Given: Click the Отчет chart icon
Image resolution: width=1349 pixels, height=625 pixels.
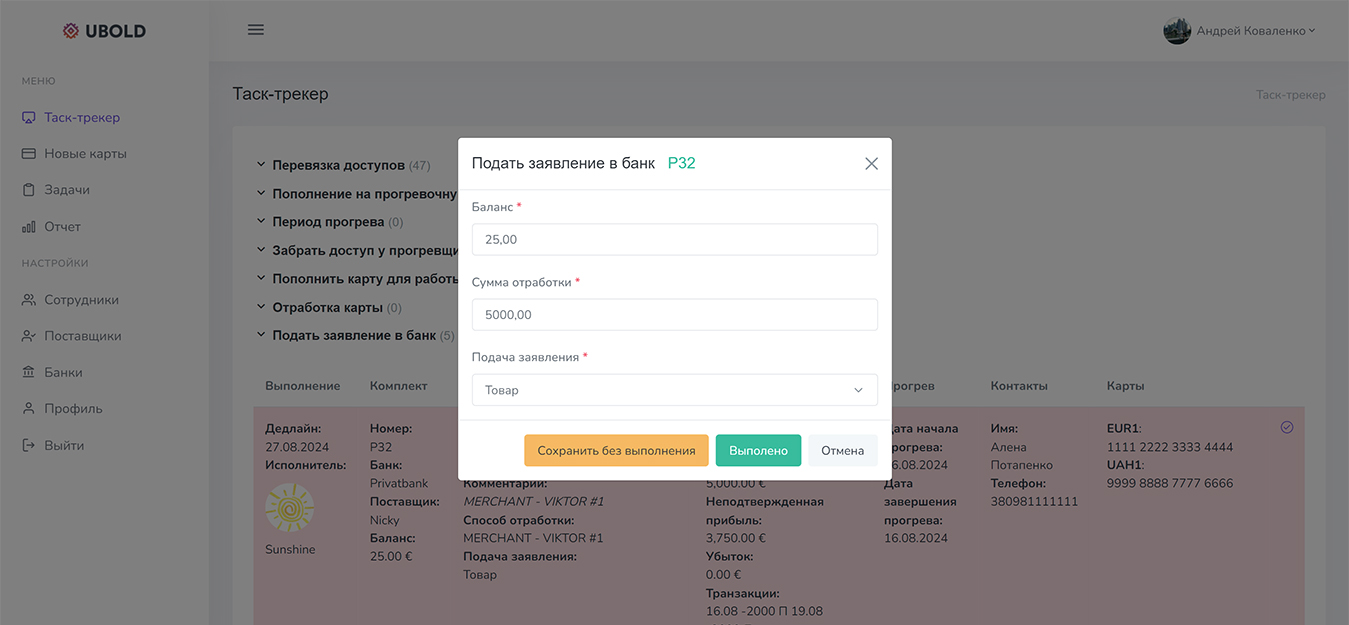Looking at the screenshot, I should pos(29,227).
